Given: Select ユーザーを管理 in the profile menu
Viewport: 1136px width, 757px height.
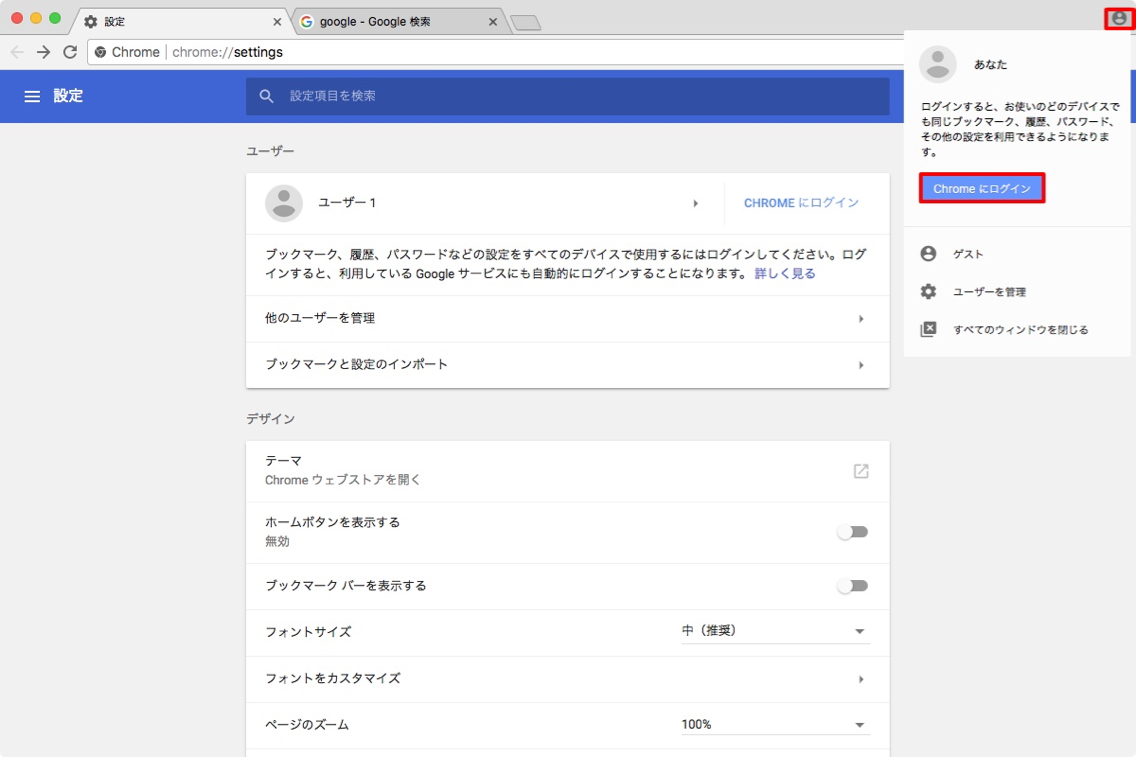Looking at the screenshot, I should pyautogui.click(x=1017, y=291).
